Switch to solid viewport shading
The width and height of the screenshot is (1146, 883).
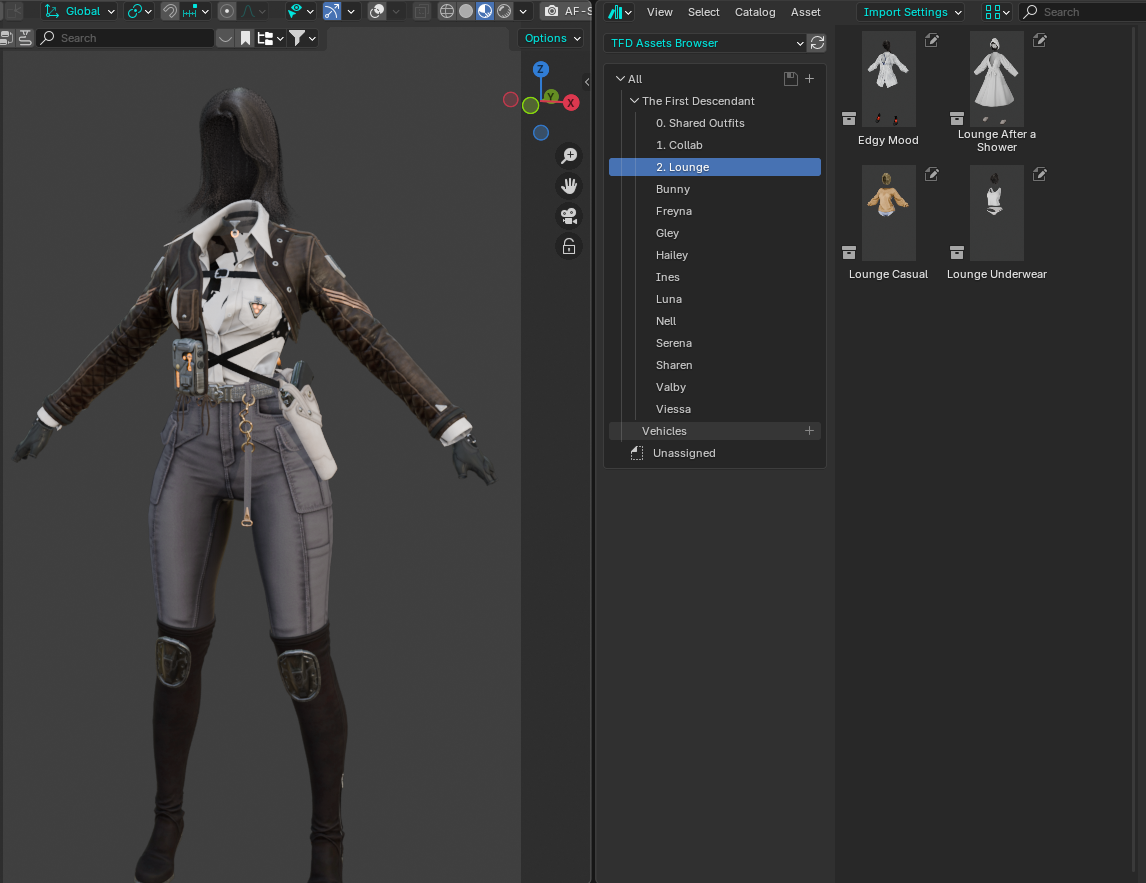[x=466, y=11]
